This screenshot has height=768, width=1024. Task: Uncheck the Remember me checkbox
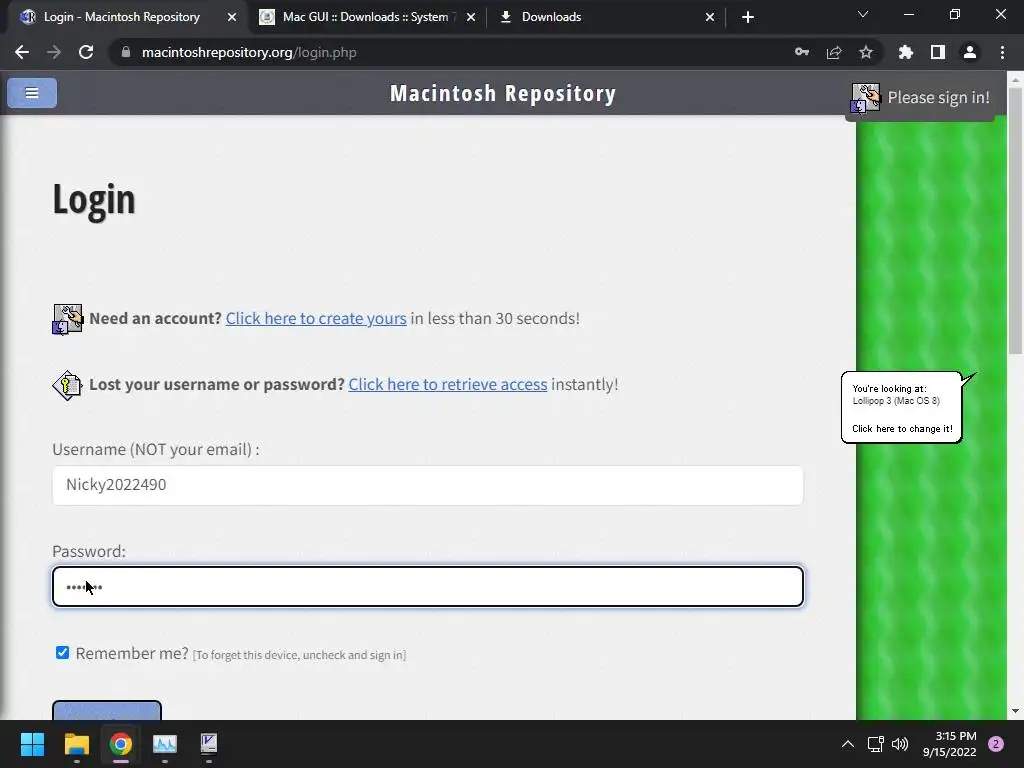click(62, 652)
